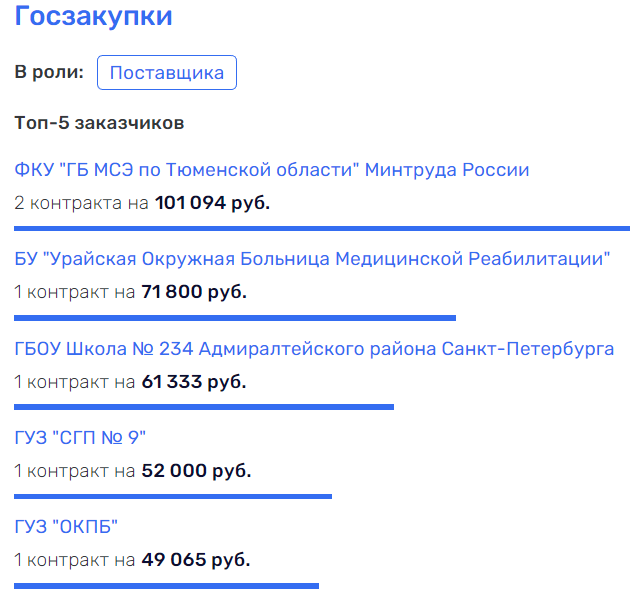Click the 61 333 руб. contract amount
630x605 pixels.
pos(194,382)
